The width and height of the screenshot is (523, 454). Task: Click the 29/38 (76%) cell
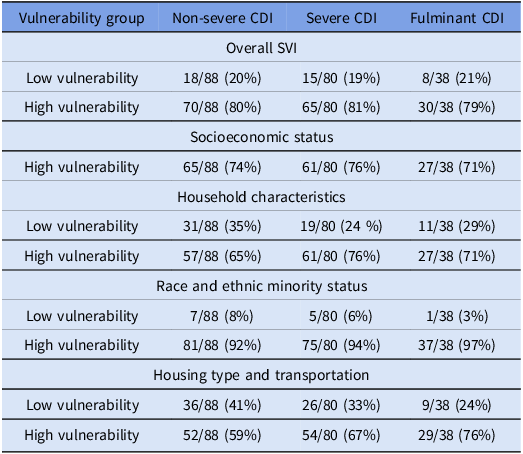coord(457,435)
